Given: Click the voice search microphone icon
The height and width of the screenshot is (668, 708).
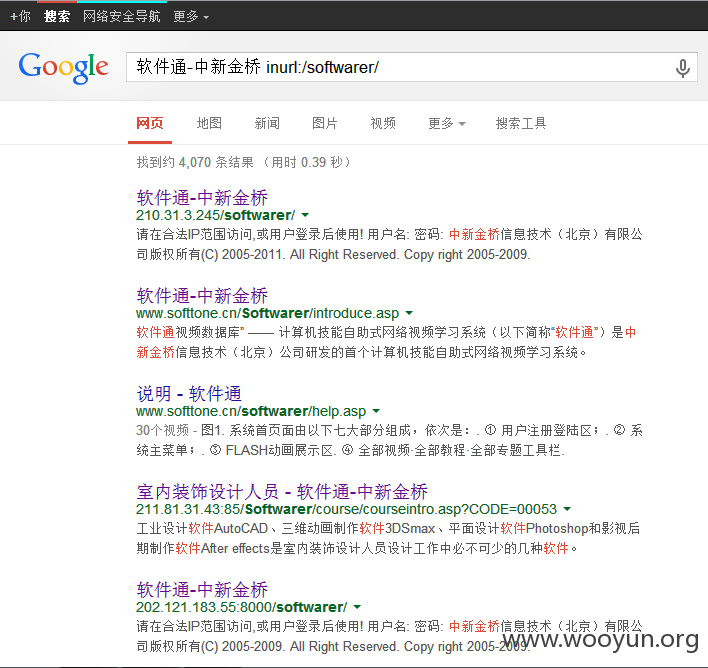Looking at the screenshot, I should pos(682,68).
